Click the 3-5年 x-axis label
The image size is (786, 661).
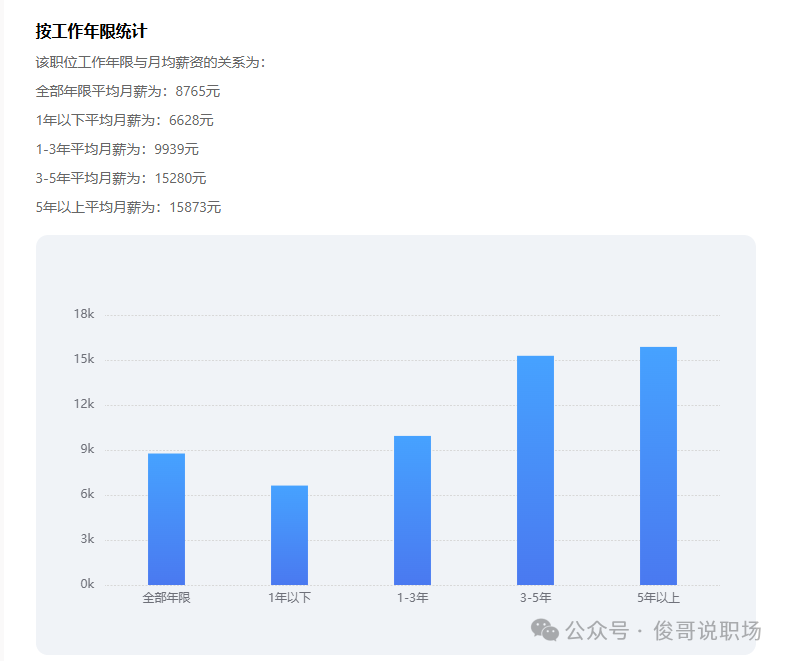coord(535,597)
